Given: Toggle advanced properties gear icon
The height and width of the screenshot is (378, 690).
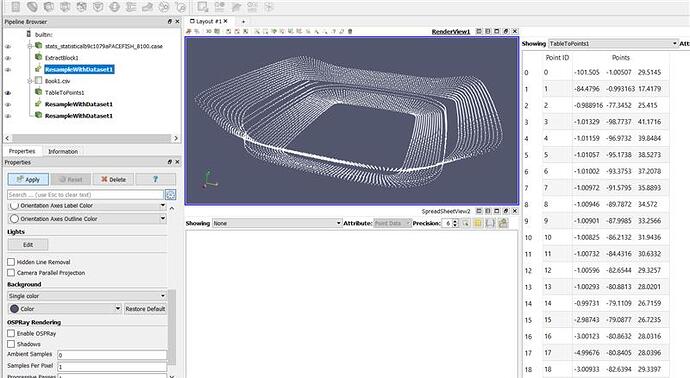Looking at the screenshot, I should pos(170,195).
